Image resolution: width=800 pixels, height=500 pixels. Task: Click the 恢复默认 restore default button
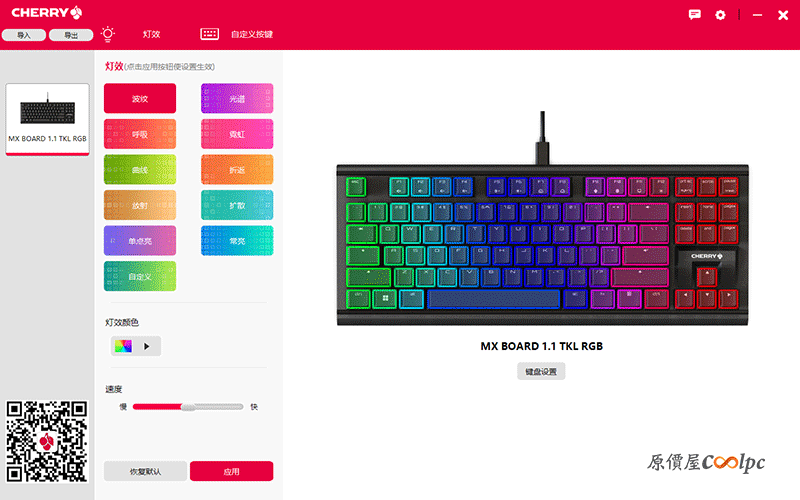pos(145,471)
